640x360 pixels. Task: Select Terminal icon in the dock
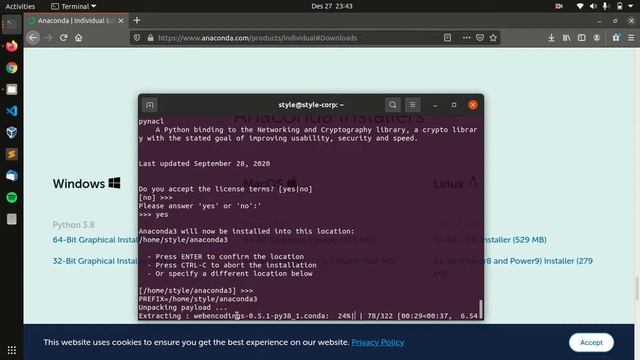[11, 24]
